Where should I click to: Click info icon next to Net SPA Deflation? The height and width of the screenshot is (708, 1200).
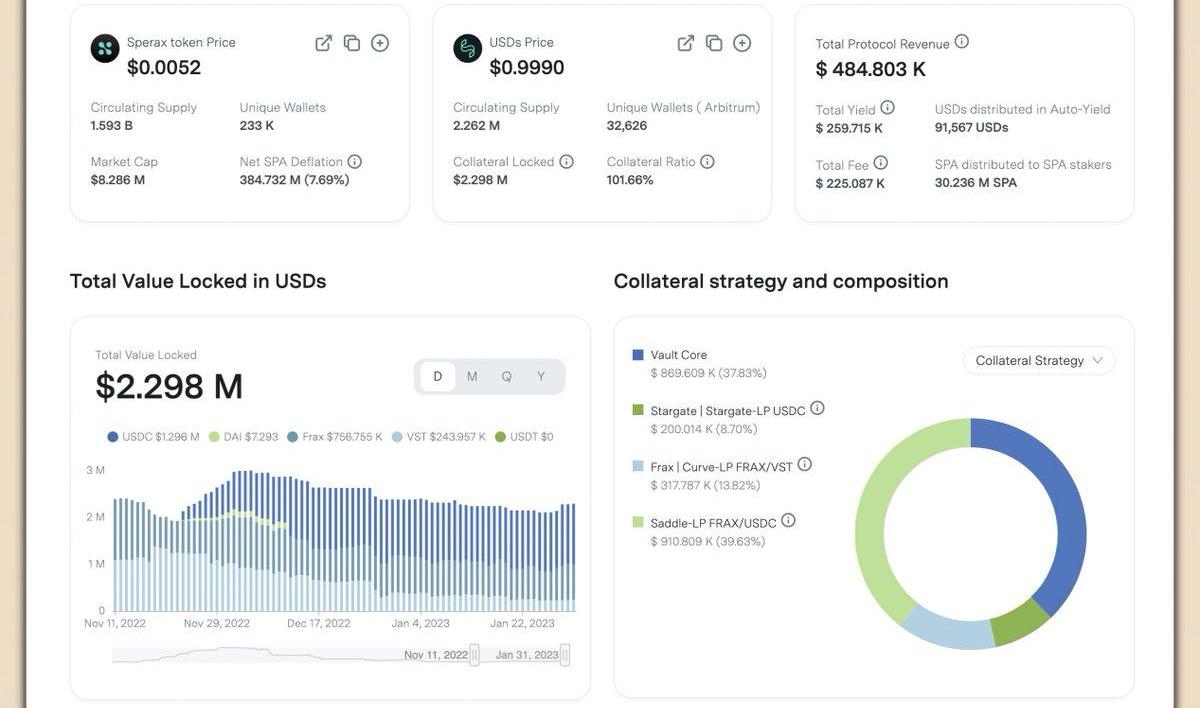(x=355, y=162)
